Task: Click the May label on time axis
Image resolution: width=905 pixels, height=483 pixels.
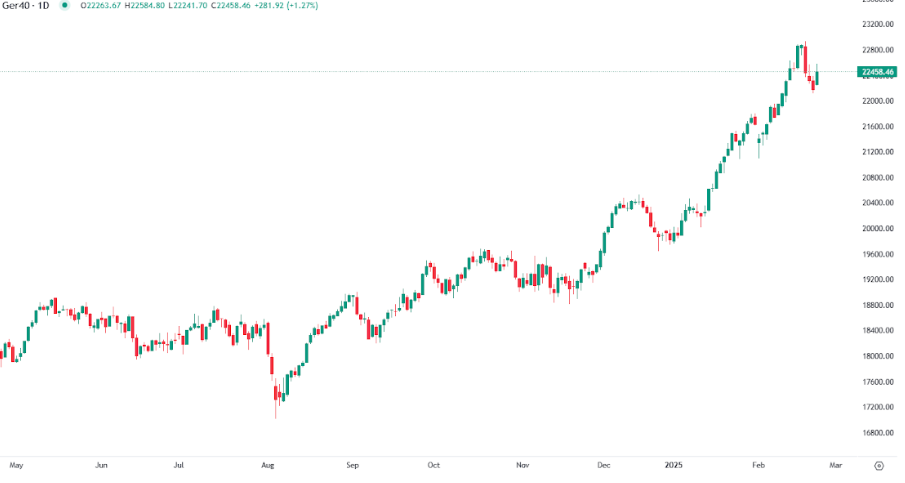Action: point(15,466)
